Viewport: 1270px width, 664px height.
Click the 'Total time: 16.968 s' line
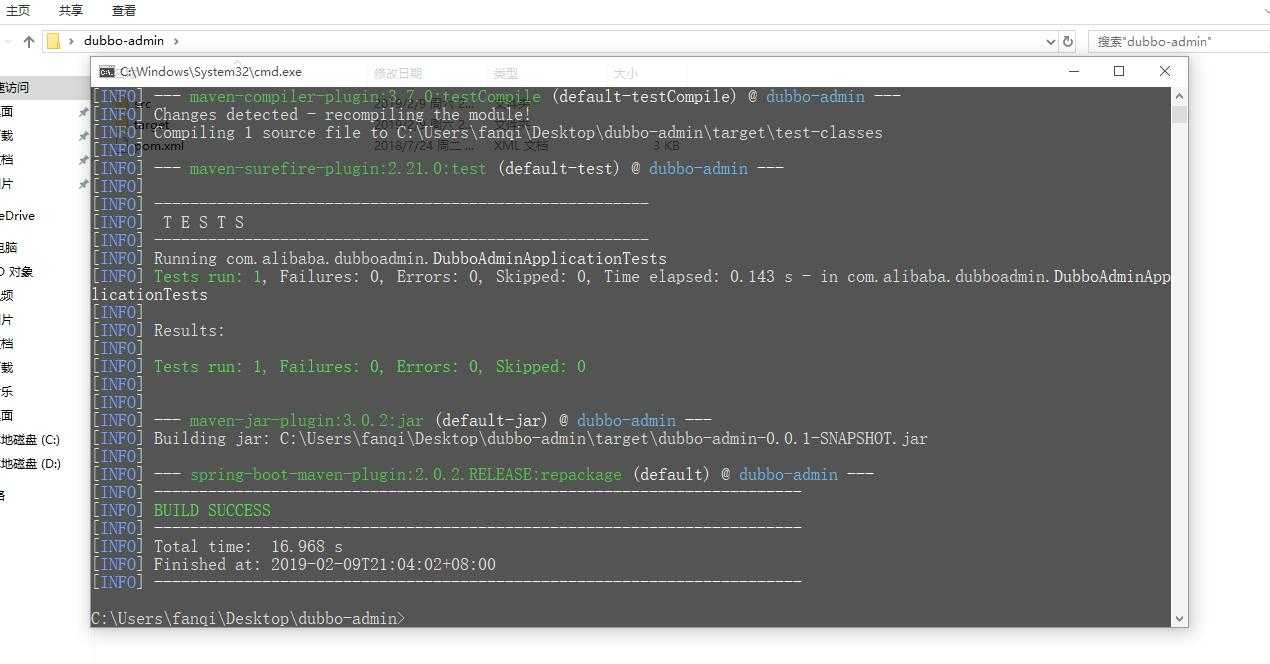pos(248,547)
